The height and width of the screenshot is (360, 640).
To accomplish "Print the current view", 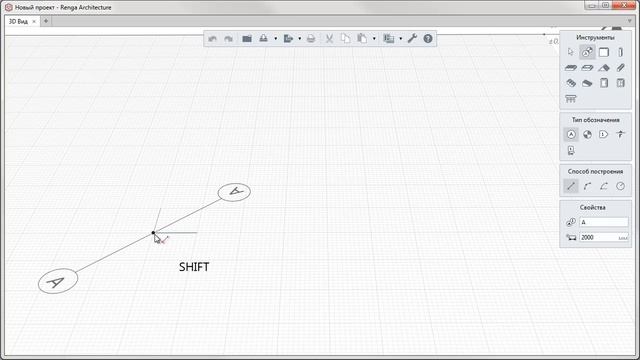I will (x=311, y=39).
